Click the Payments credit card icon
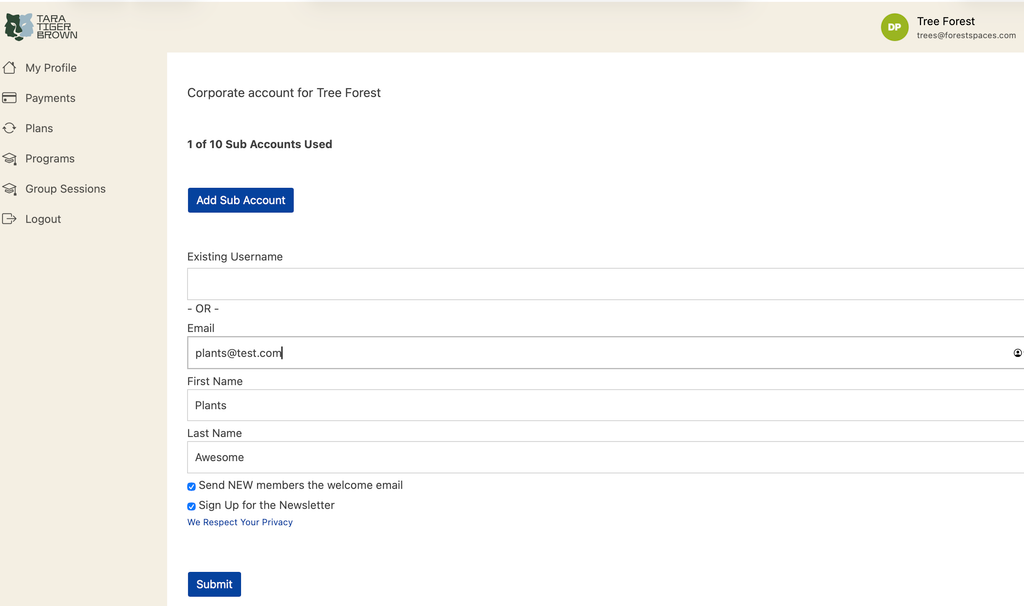Image resolution: width=1024 pixels, height=606 pixels. [x=9, y=98]
